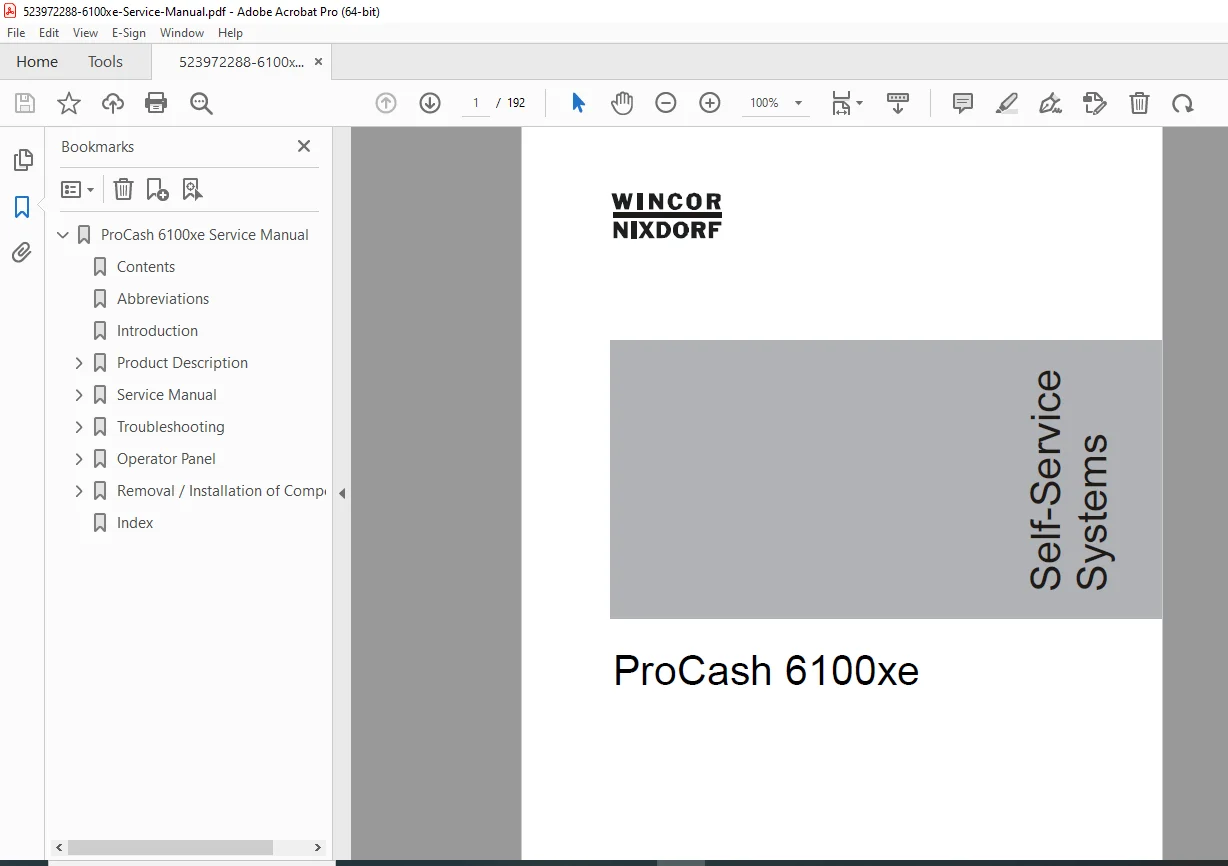Collapse the navigation pane splitter arrow
1228x866 pixels.
[x=342, y=493]
